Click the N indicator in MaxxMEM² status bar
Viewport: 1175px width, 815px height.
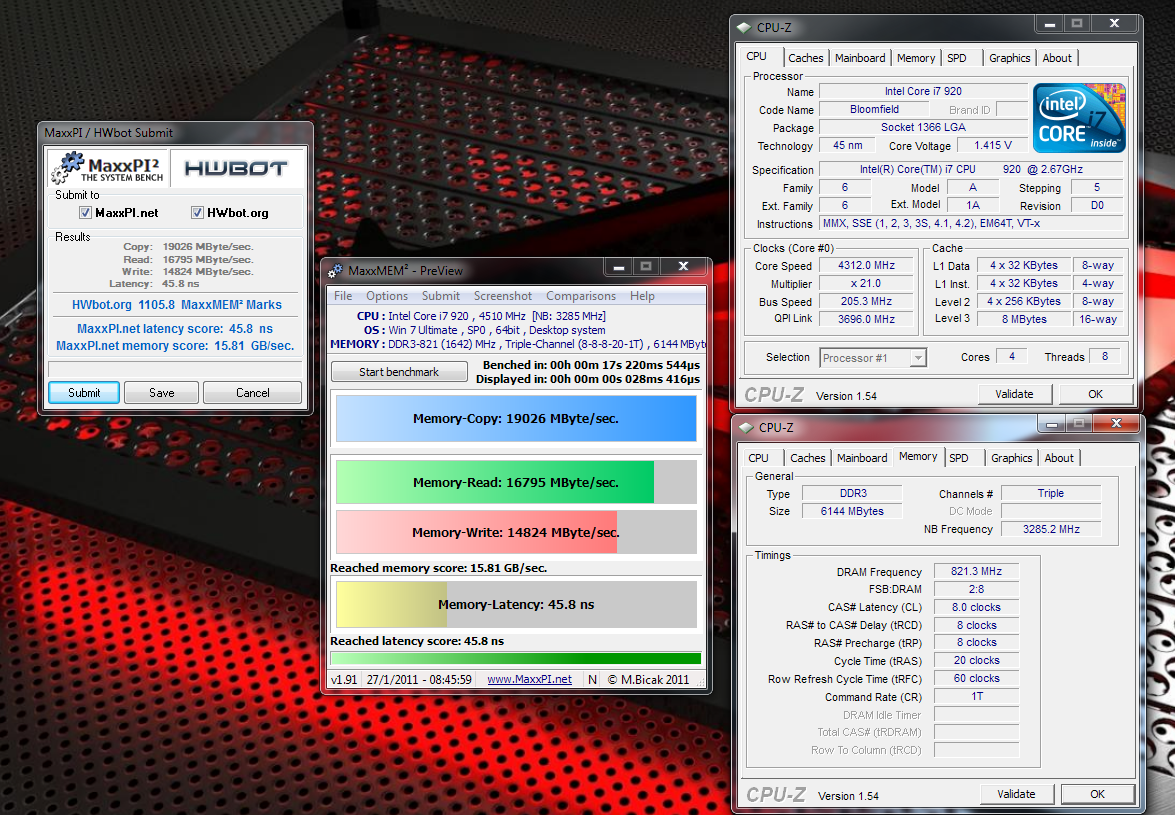593,679
